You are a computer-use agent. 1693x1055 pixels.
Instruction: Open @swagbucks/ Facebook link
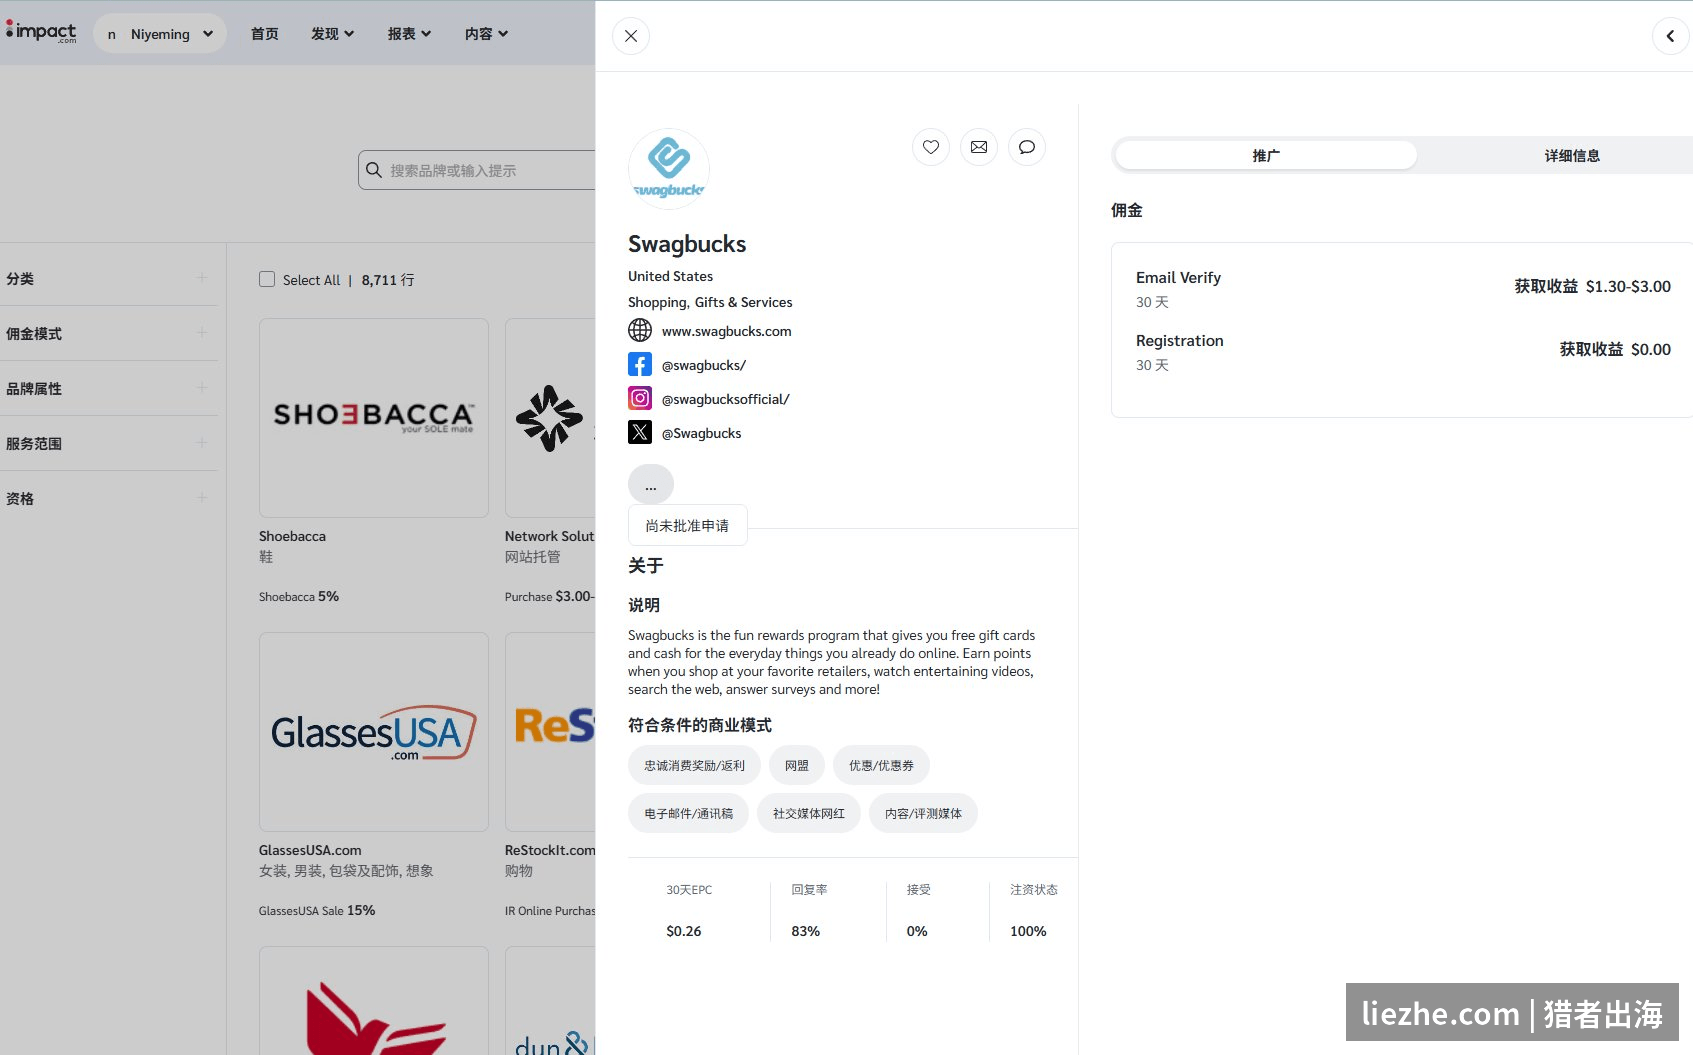tap(704, 365)
